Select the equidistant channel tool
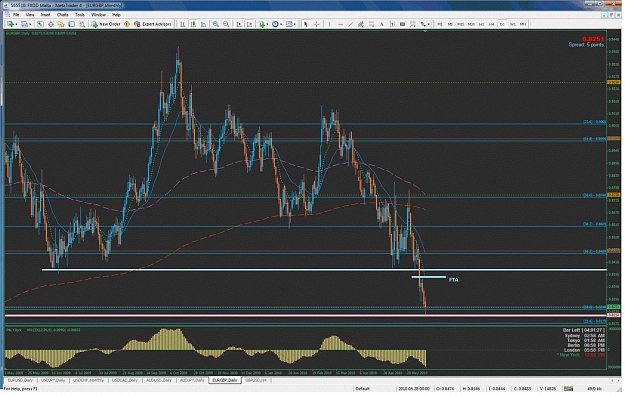Image resolution: width=625 pixels, height=395 pixels. pos(360,24)
